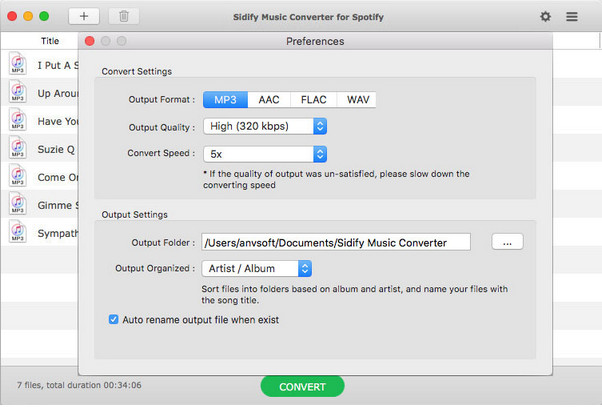Click '7 files, total duration 00:34:06' status text
602x407 pixels.
coord(79,385)
